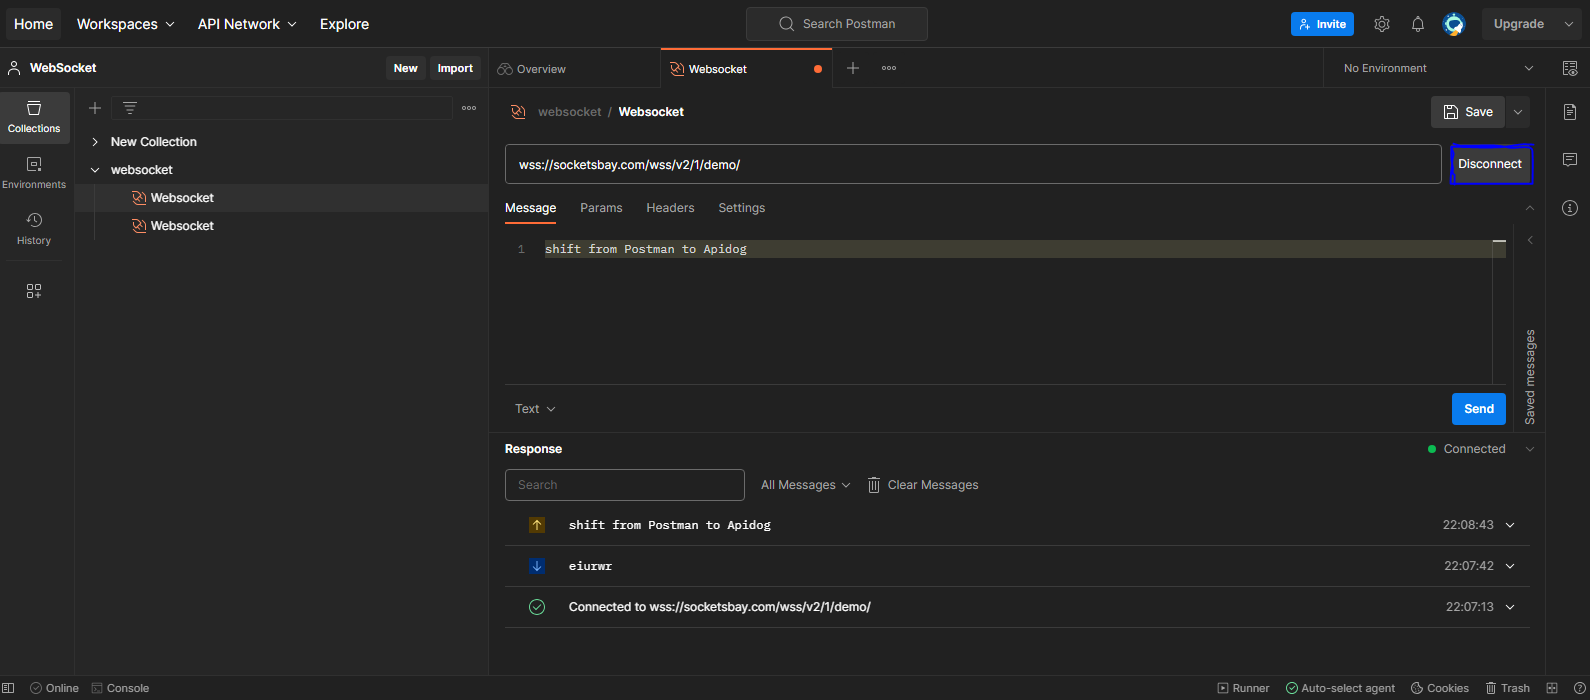Click the New button
This screenshot has width=1590, height=700.
[405, 68]
